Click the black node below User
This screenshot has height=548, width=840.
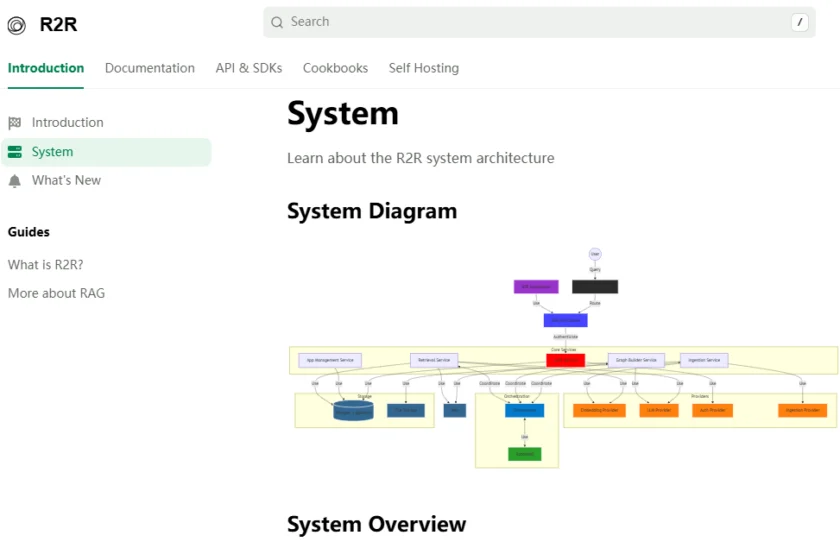pyautogui.click(x=595, y=287)
